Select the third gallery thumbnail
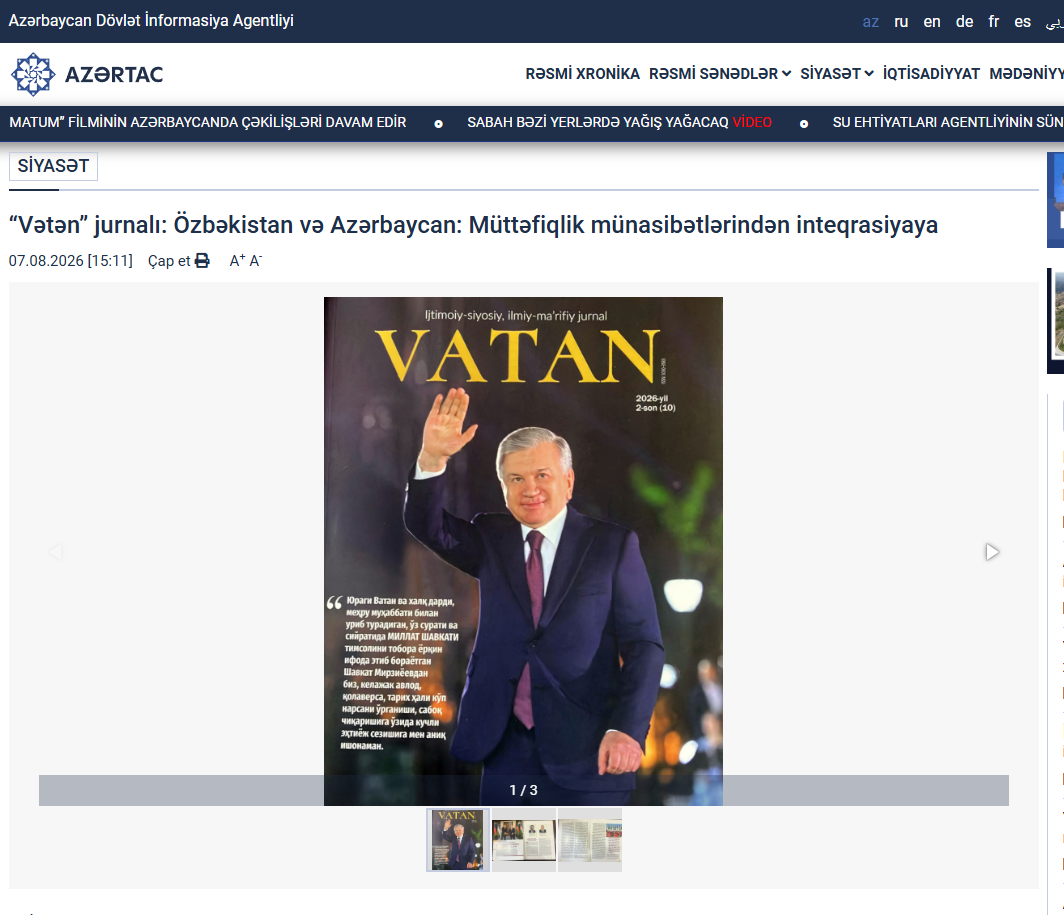The image size is (1064, 915). 590,840
